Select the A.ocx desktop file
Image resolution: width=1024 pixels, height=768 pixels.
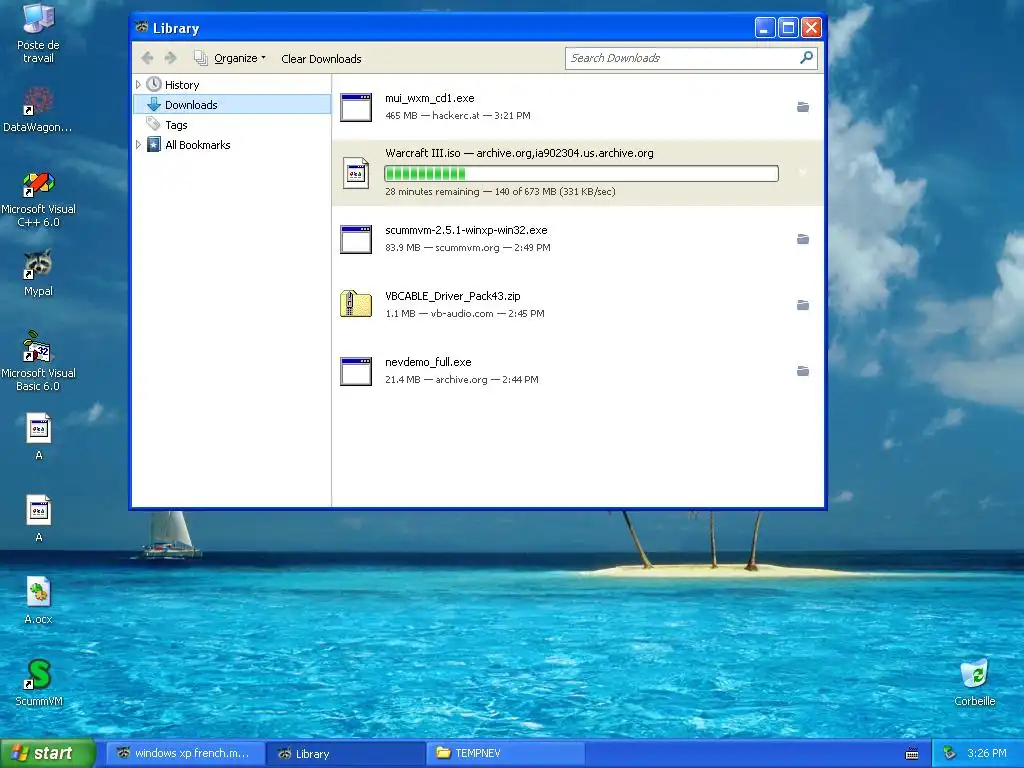[38, 601]
